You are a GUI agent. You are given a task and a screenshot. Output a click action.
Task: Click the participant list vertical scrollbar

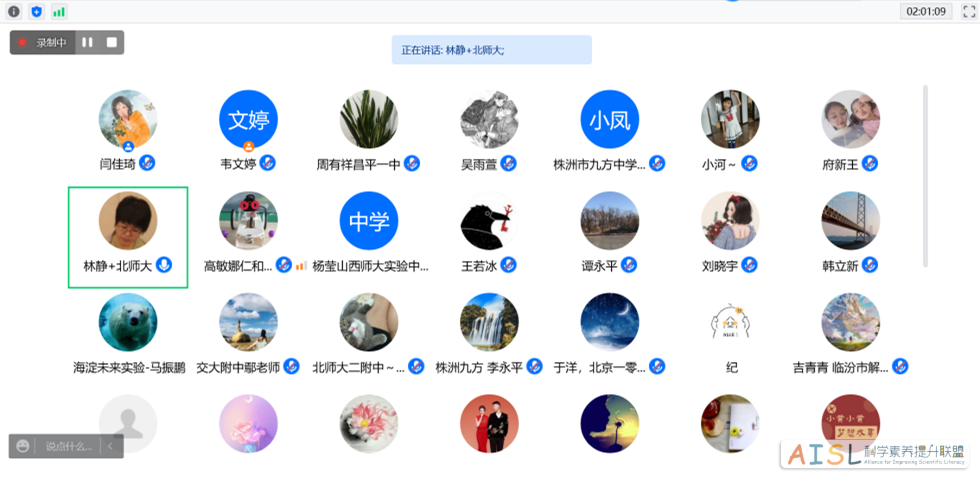tap(925, 175)
